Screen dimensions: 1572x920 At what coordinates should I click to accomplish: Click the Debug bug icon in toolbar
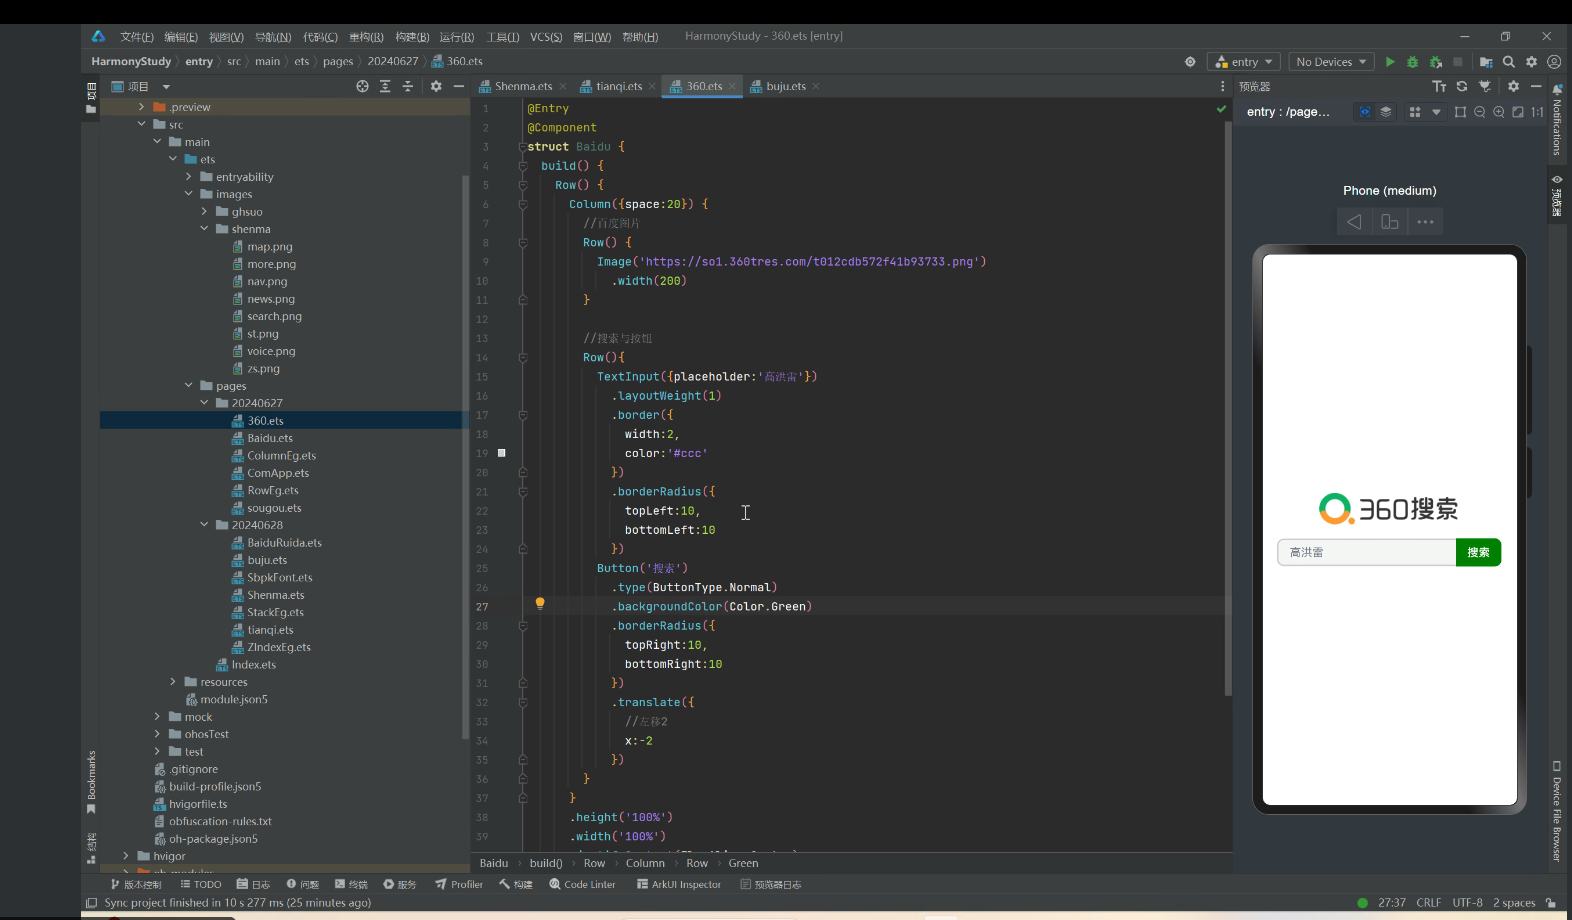(x=1412, y=62)
